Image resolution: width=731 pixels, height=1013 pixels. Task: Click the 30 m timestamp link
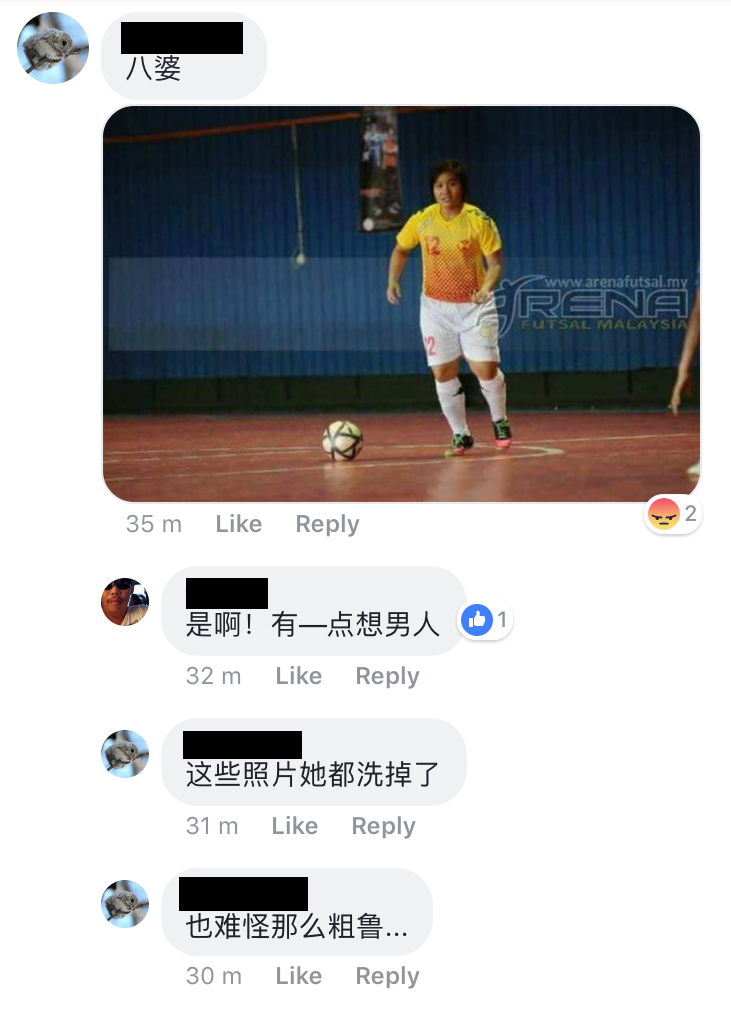[x=213, y=976]
